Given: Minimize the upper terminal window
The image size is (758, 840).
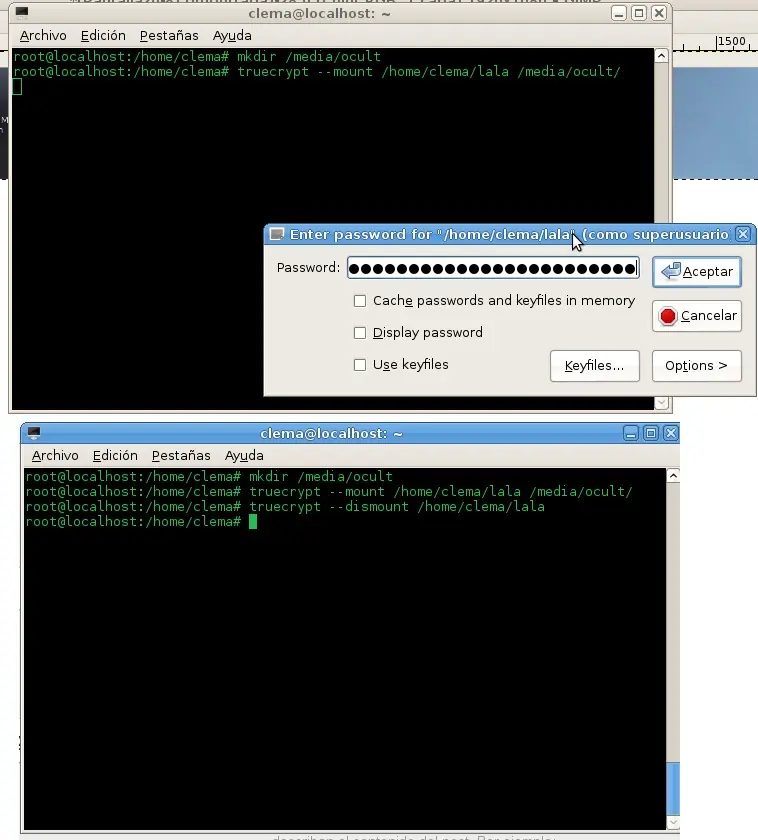Looking at the screenshot, I should pyautogui.click(x=619, y=13).
